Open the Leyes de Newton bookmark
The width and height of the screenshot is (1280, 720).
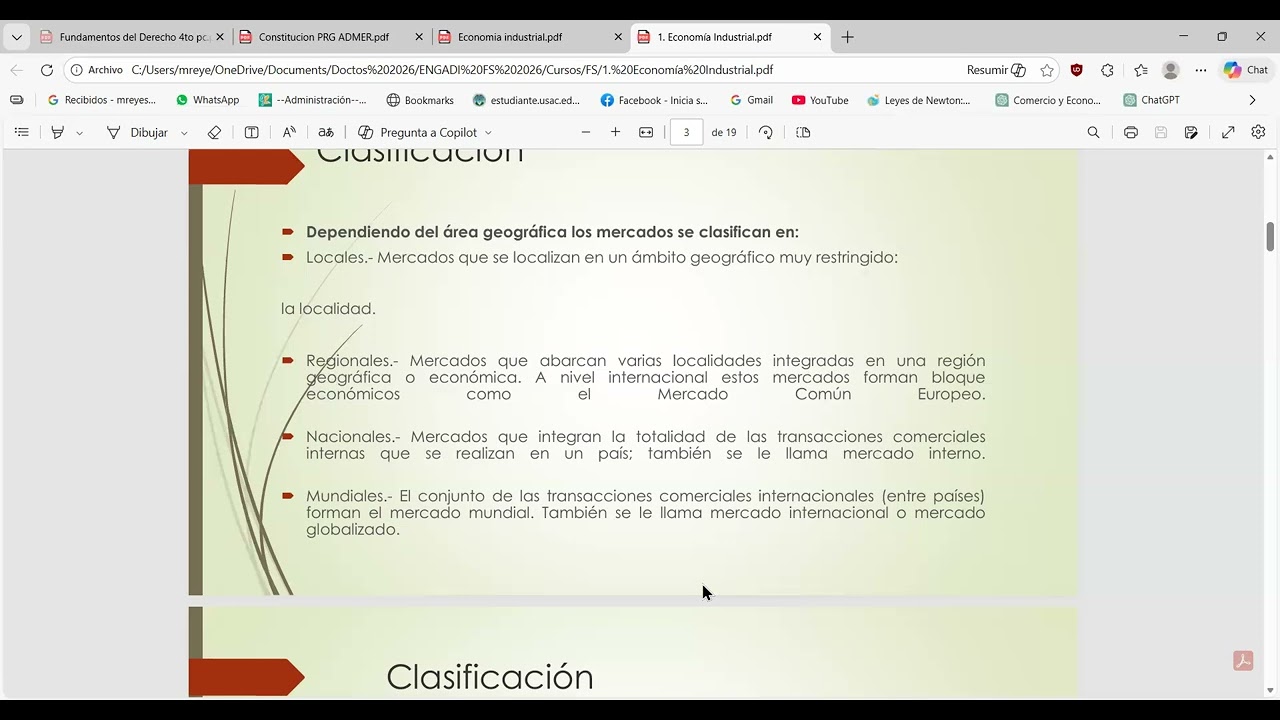[x=919, y=100]
